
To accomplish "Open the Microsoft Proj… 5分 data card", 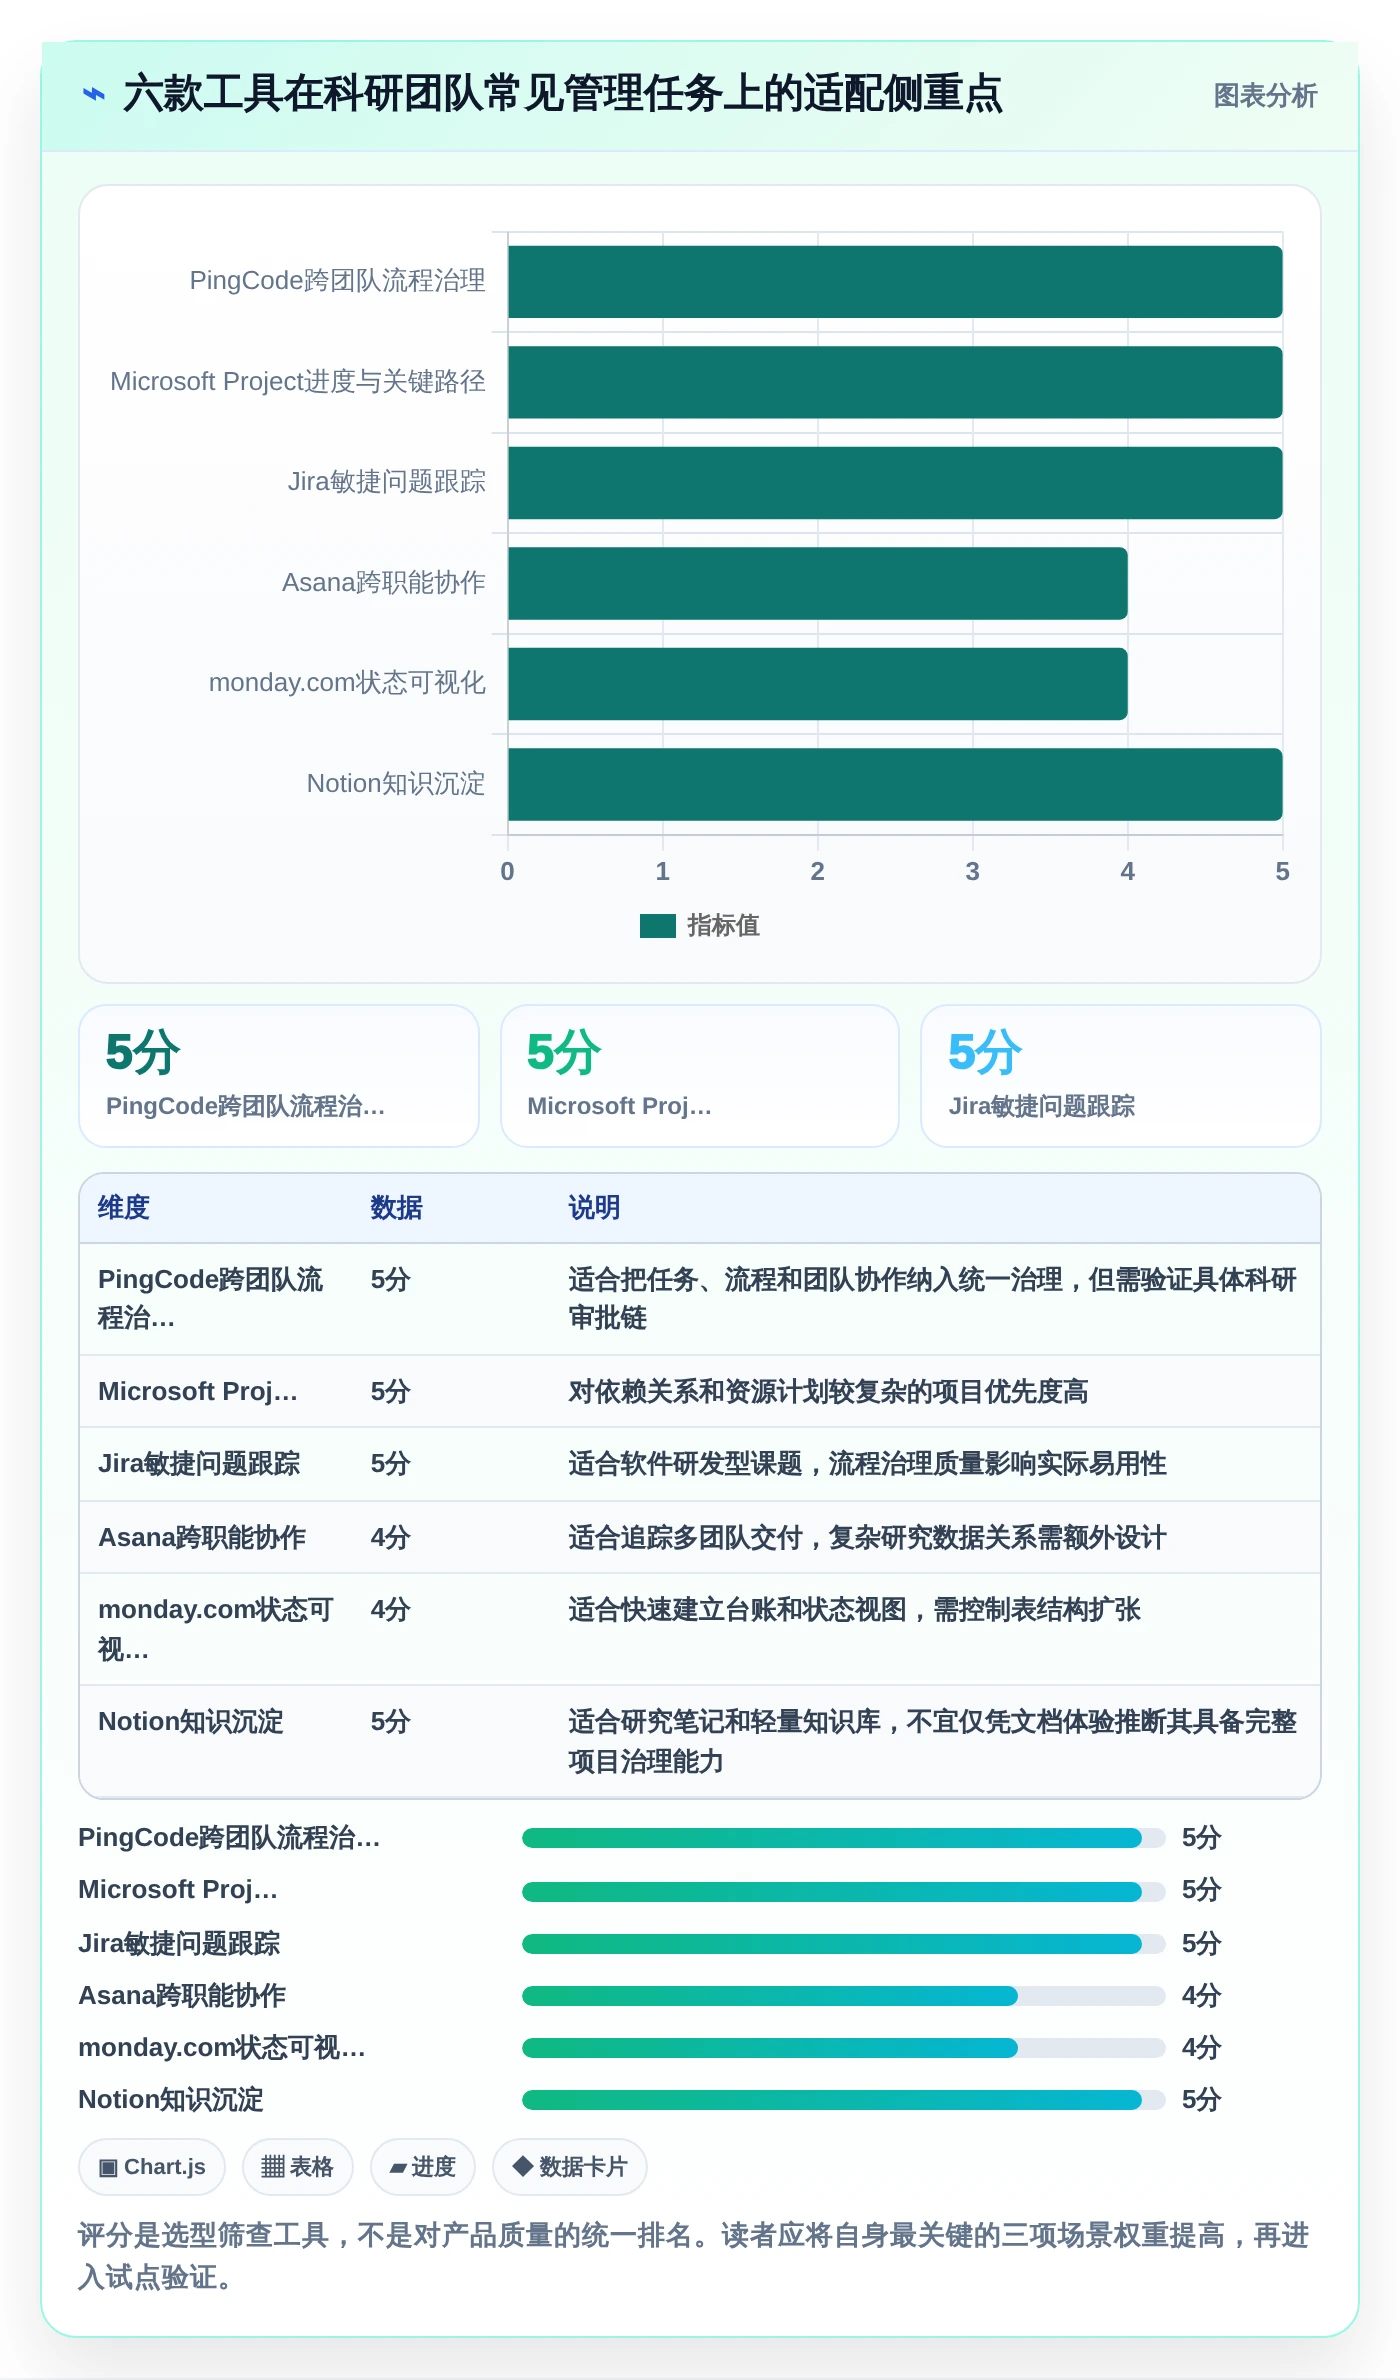I will [700, 1076].
